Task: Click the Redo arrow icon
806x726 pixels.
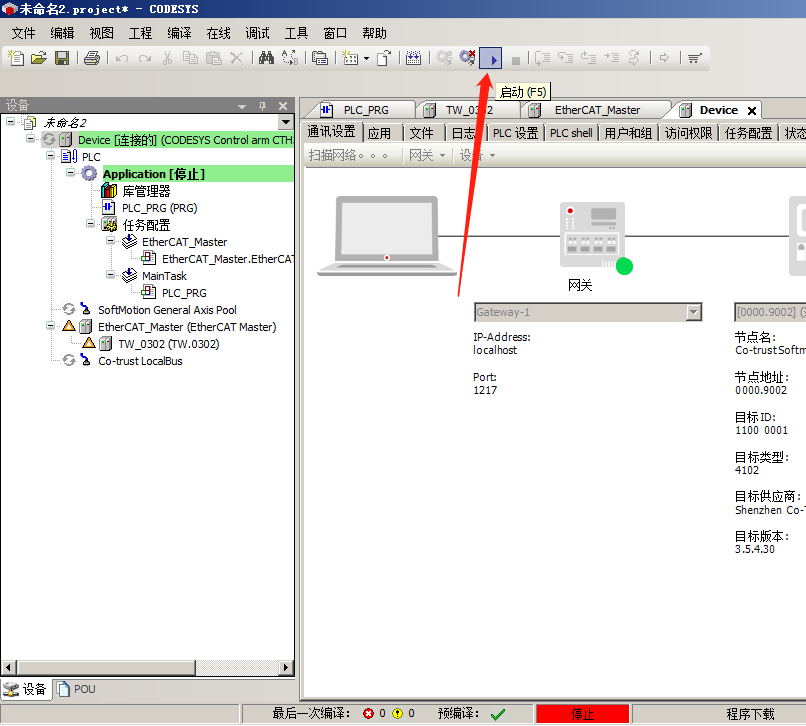Action: tap(145, 58)
